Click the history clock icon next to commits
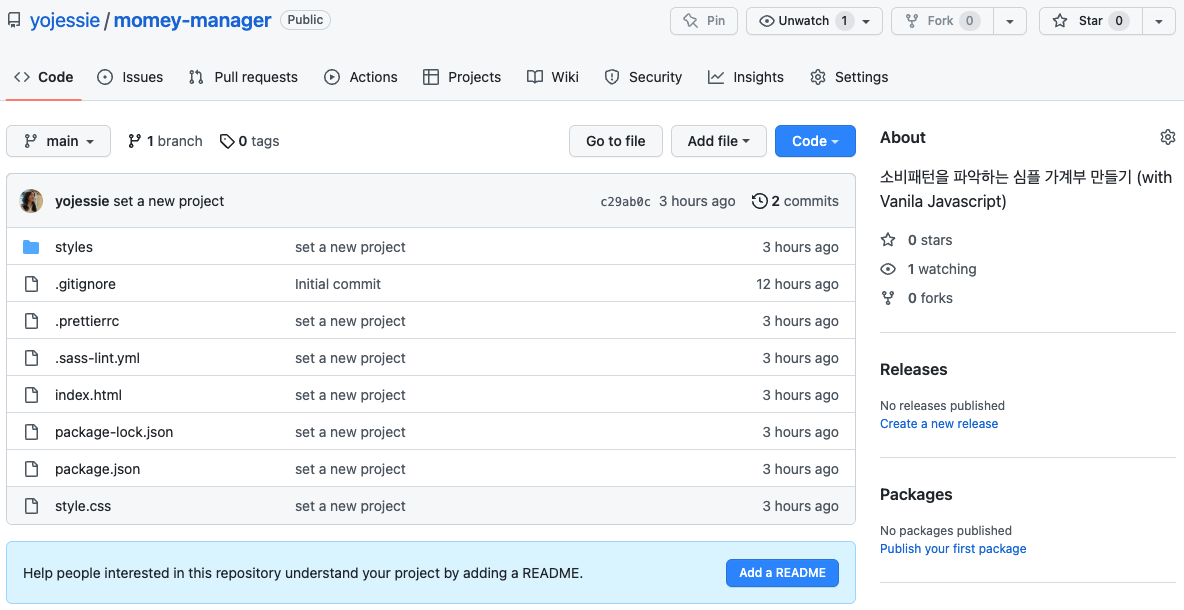 point(760,201)
